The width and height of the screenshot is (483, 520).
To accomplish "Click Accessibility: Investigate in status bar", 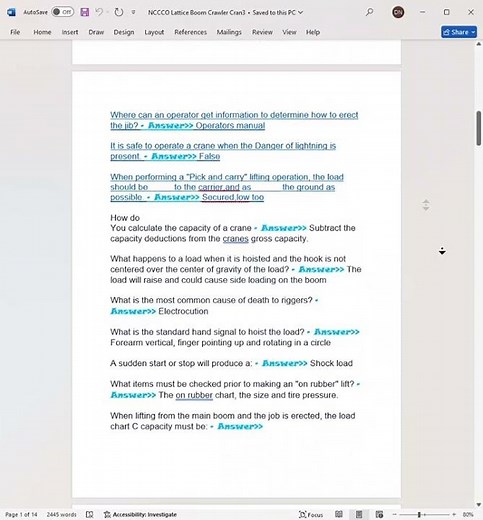I will (x=140, y=514).
